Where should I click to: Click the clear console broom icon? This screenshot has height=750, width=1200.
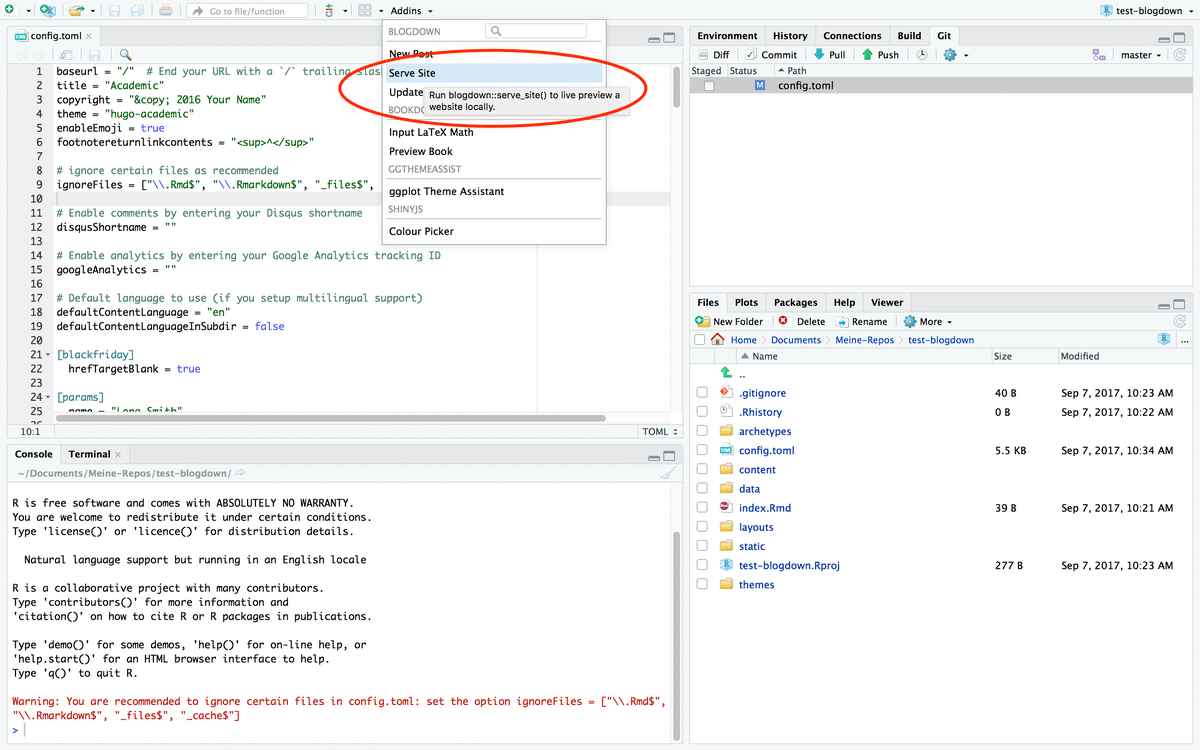pyautogui.click(x=667, y=474)
